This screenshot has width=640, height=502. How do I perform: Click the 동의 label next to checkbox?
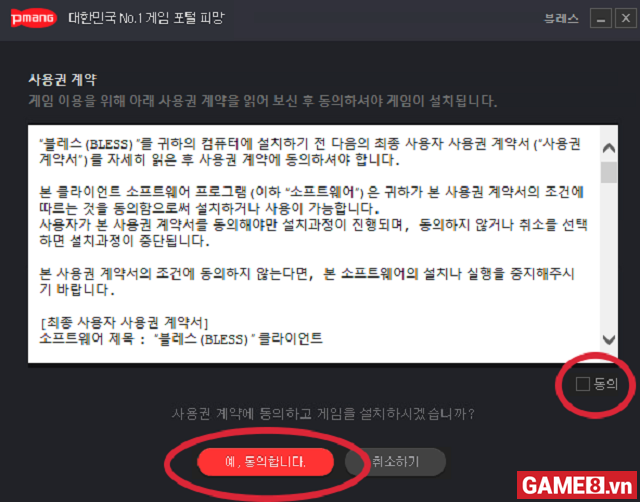point(606,384)
